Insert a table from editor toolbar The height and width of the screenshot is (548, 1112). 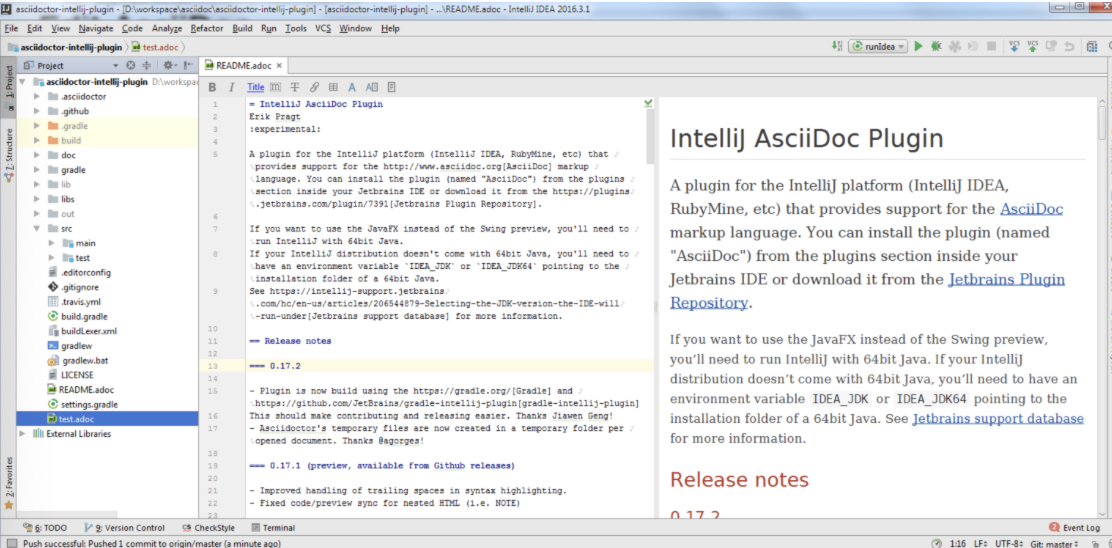(x=333, y=88)
